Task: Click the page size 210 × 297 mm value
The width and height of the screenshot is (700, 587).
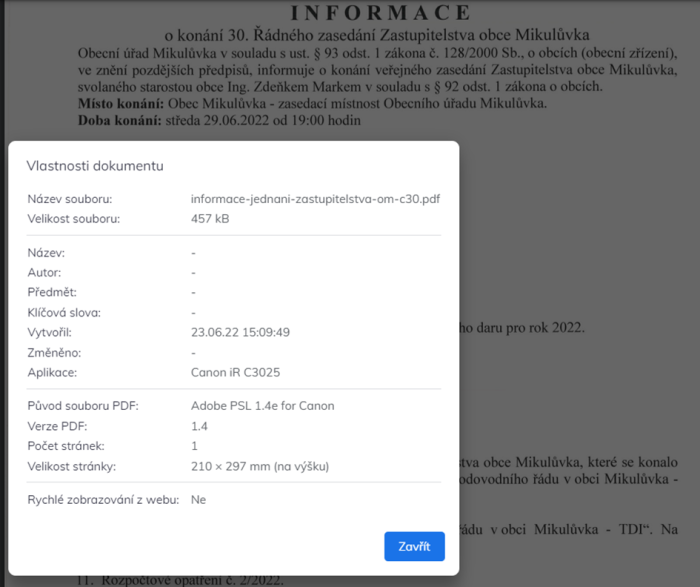Action: tap(260, 466)
